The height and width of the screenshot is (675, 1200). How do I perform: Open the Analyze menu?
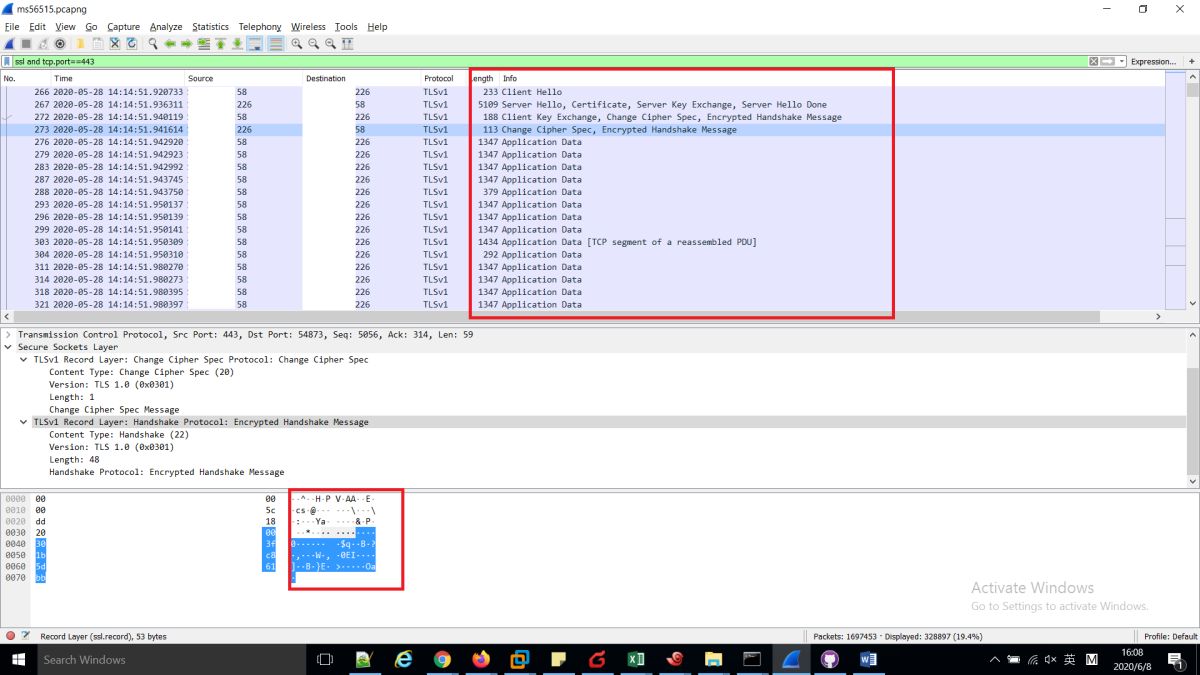166,27
